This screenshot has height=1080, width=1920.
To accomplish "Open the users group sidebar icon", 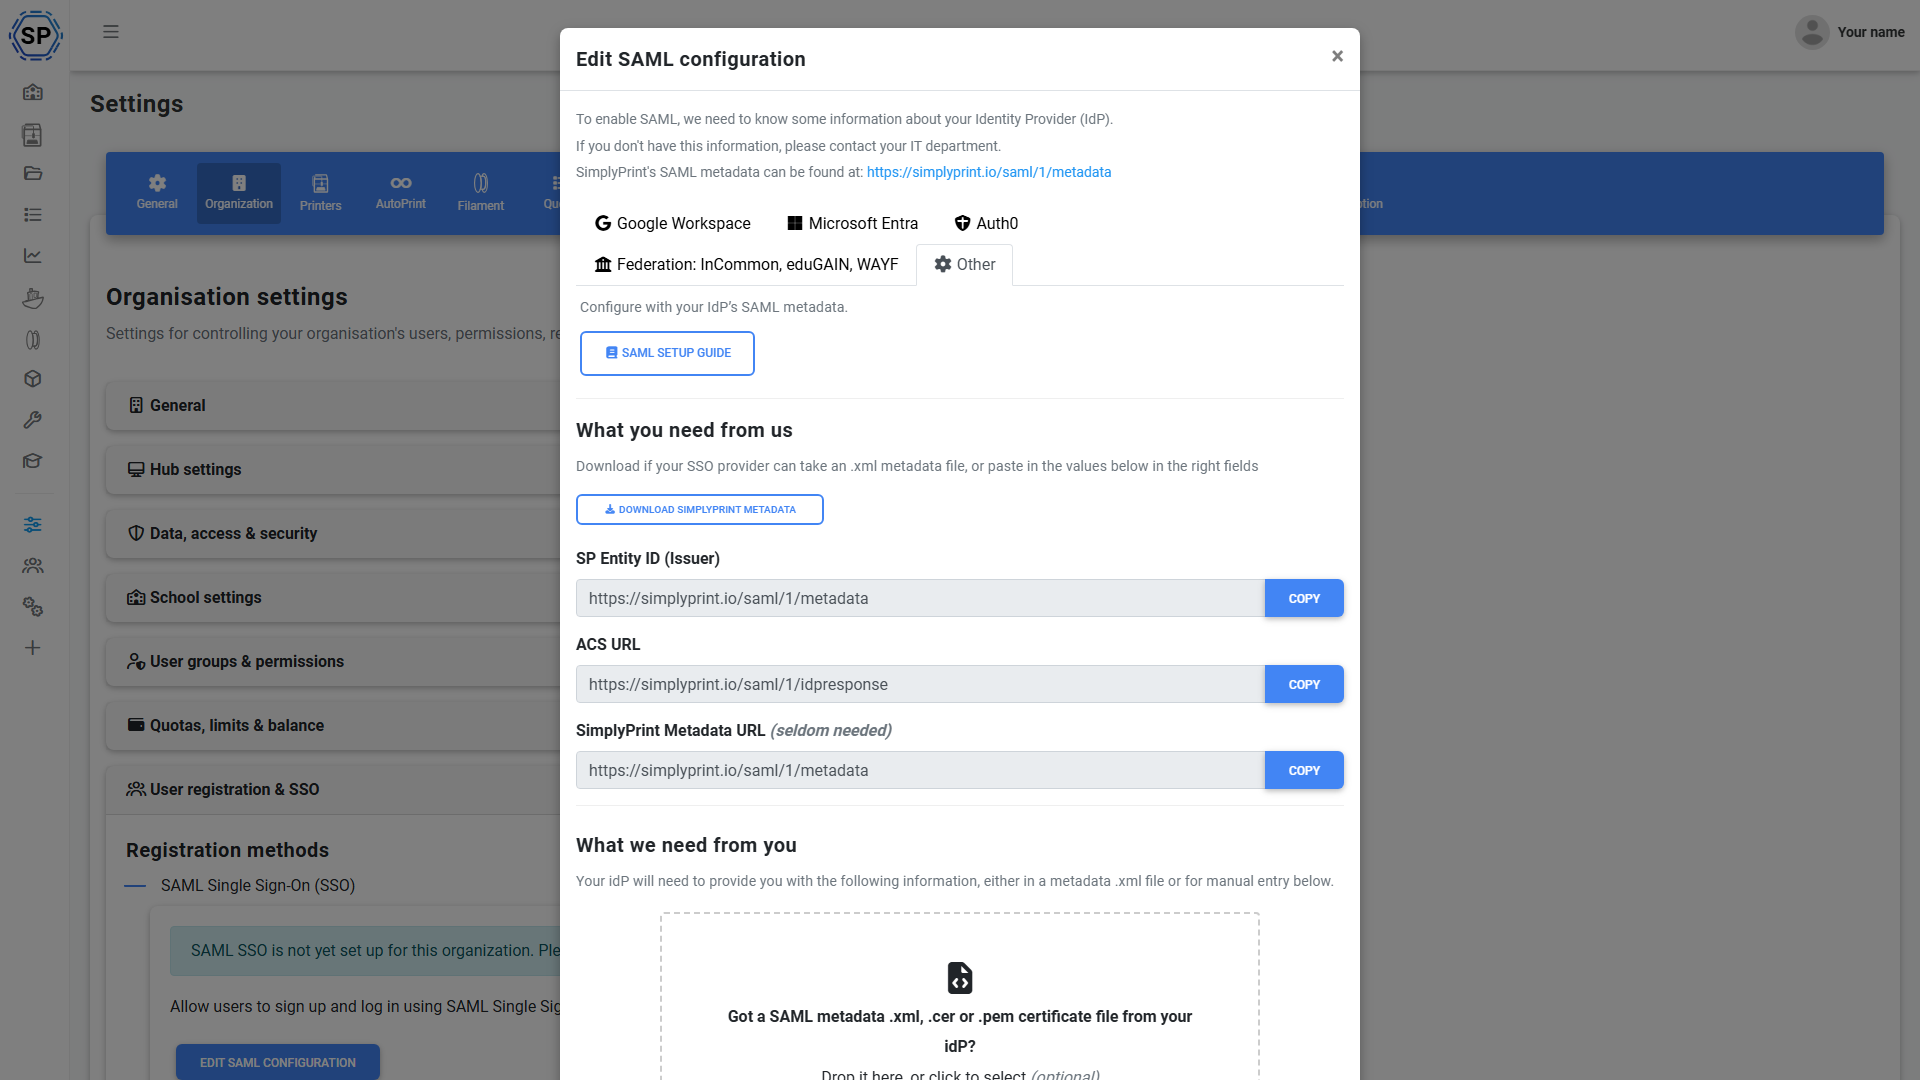I will click(33, 566).
